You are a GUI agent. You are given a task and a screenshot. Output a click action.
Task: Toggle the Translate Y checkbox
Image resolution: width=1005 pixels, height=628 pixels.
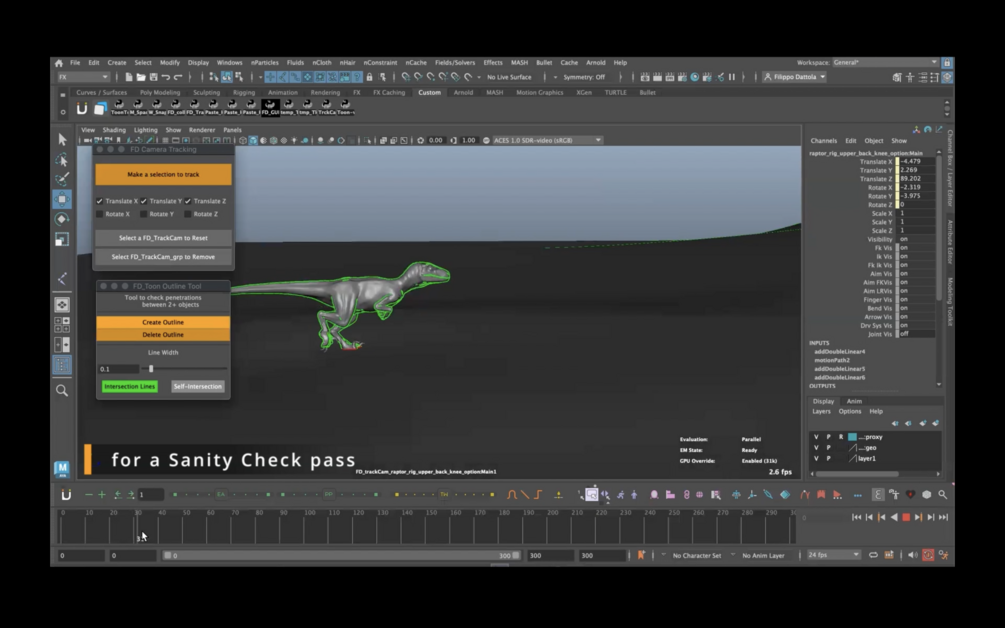coord(144,201)
